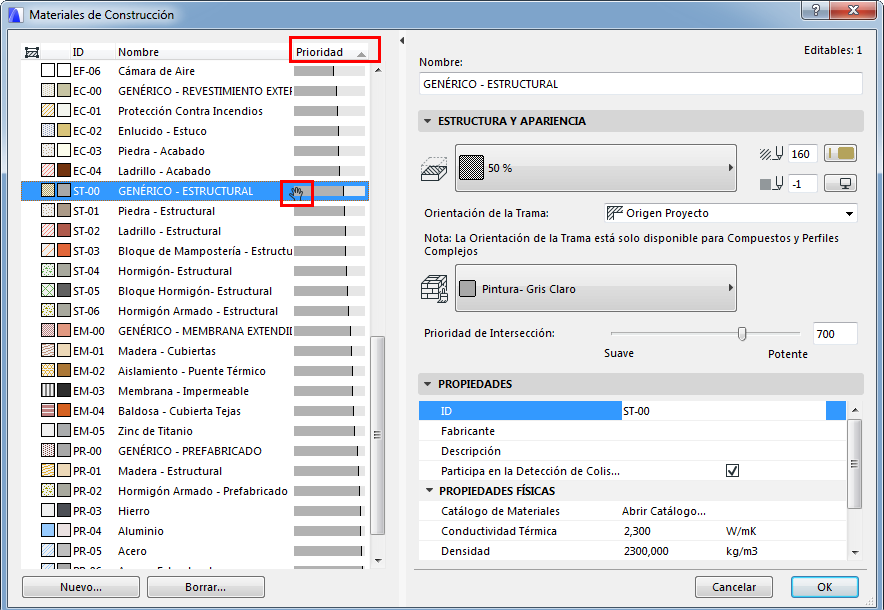Image resolution: width=884 pixels, height=610 pixels.
Task: Click the materials list scrollbar thumb
Action: [377, 435]
